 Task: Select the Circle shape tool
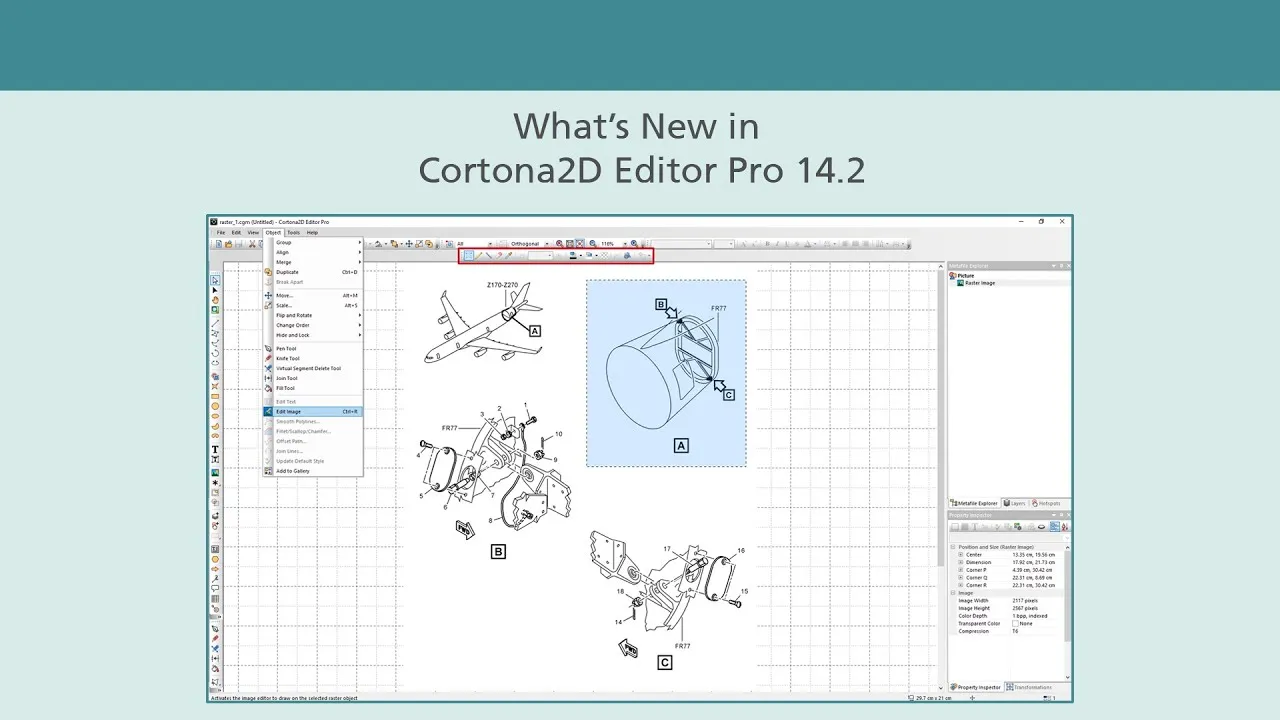click(x=215, y=406)
